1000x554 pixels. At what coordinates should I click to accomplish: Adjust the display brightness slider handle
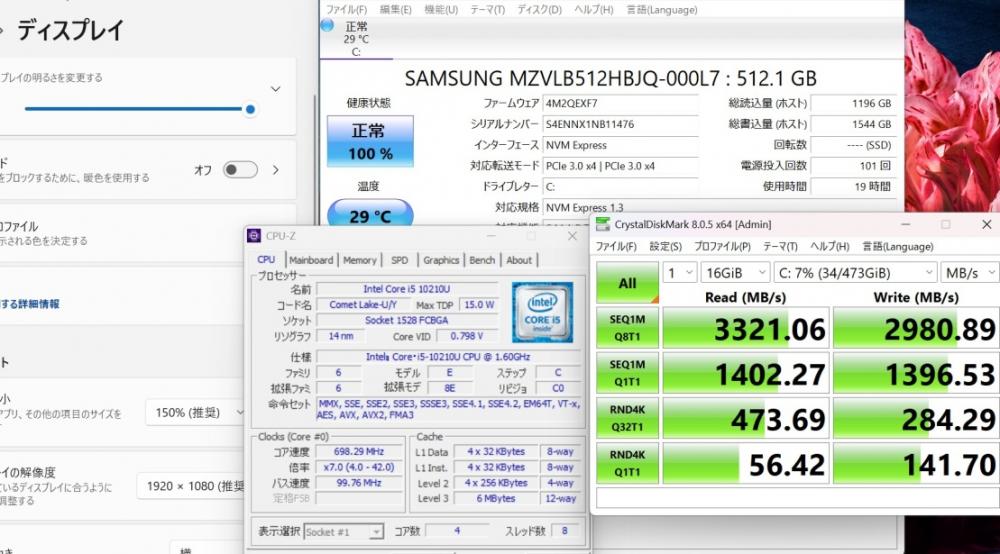click(251, 109)
